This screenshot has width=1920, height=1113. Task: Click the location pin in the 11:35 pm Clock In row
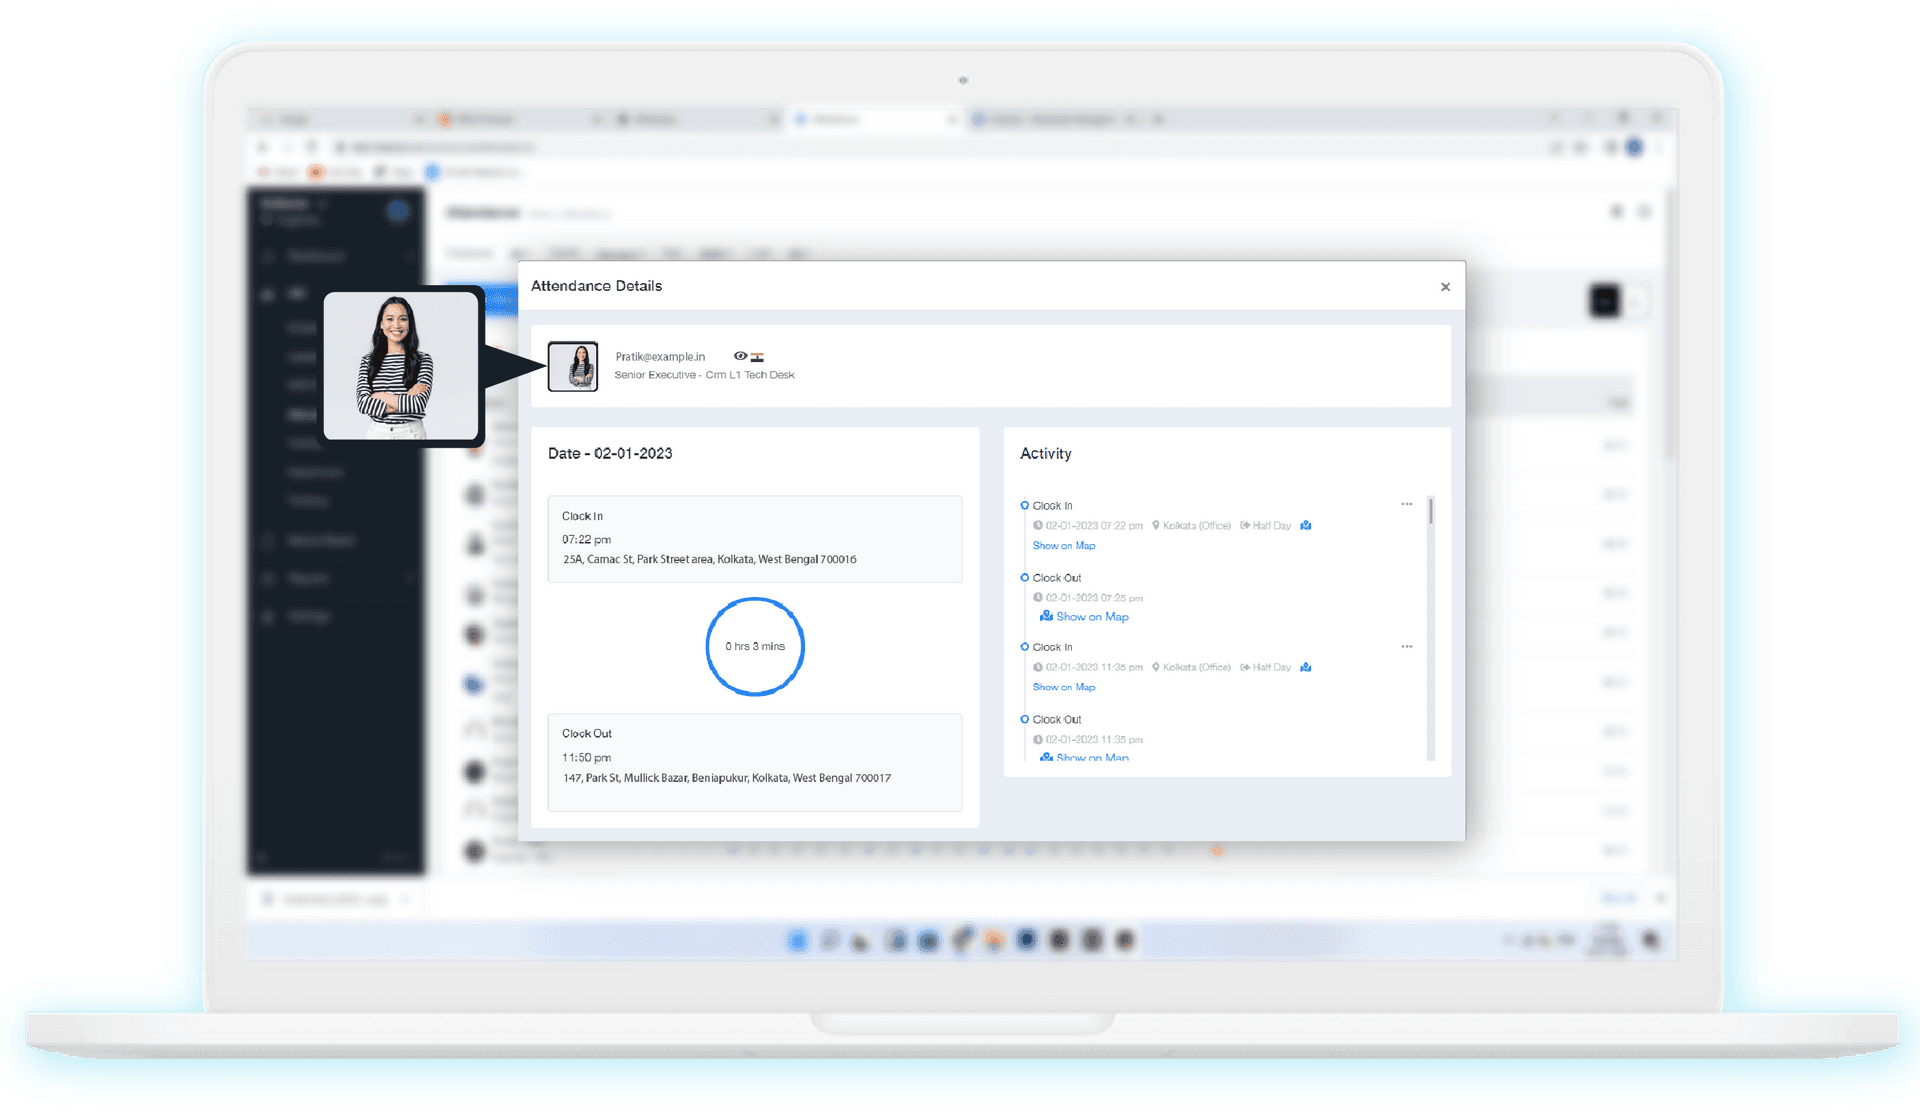pyautogui.click(x=1156, y=667)
